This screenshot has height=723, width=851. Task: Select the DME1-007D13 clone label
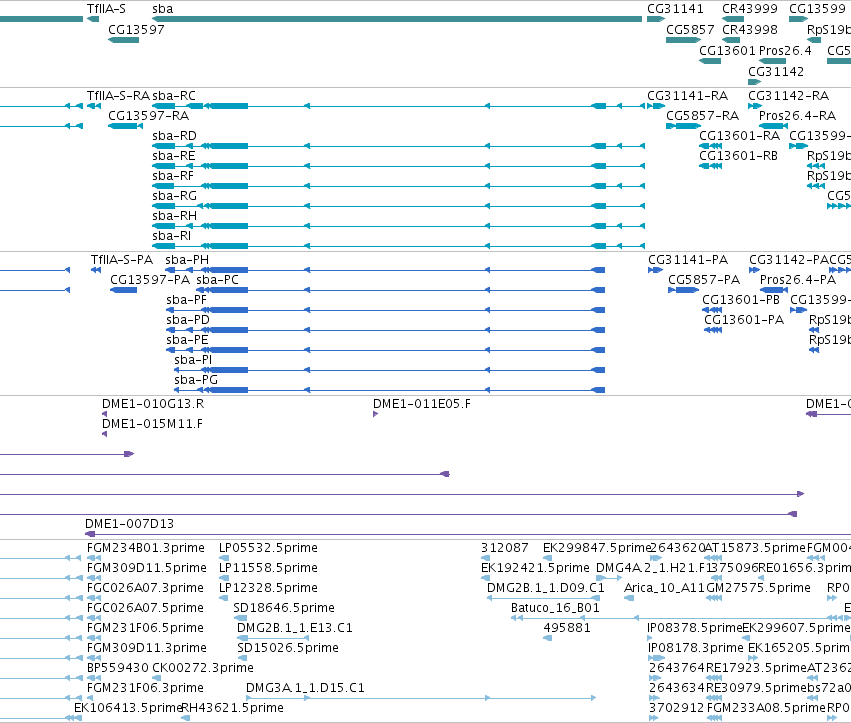129,524
